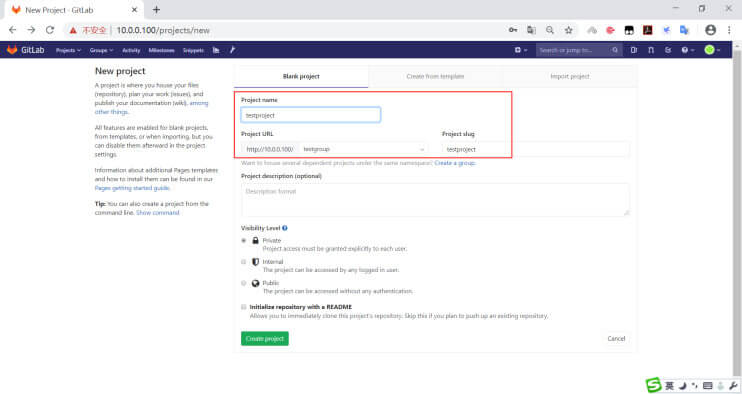Open the new item plus dropdown
742x394 pixels.
[x=521, y=50]
